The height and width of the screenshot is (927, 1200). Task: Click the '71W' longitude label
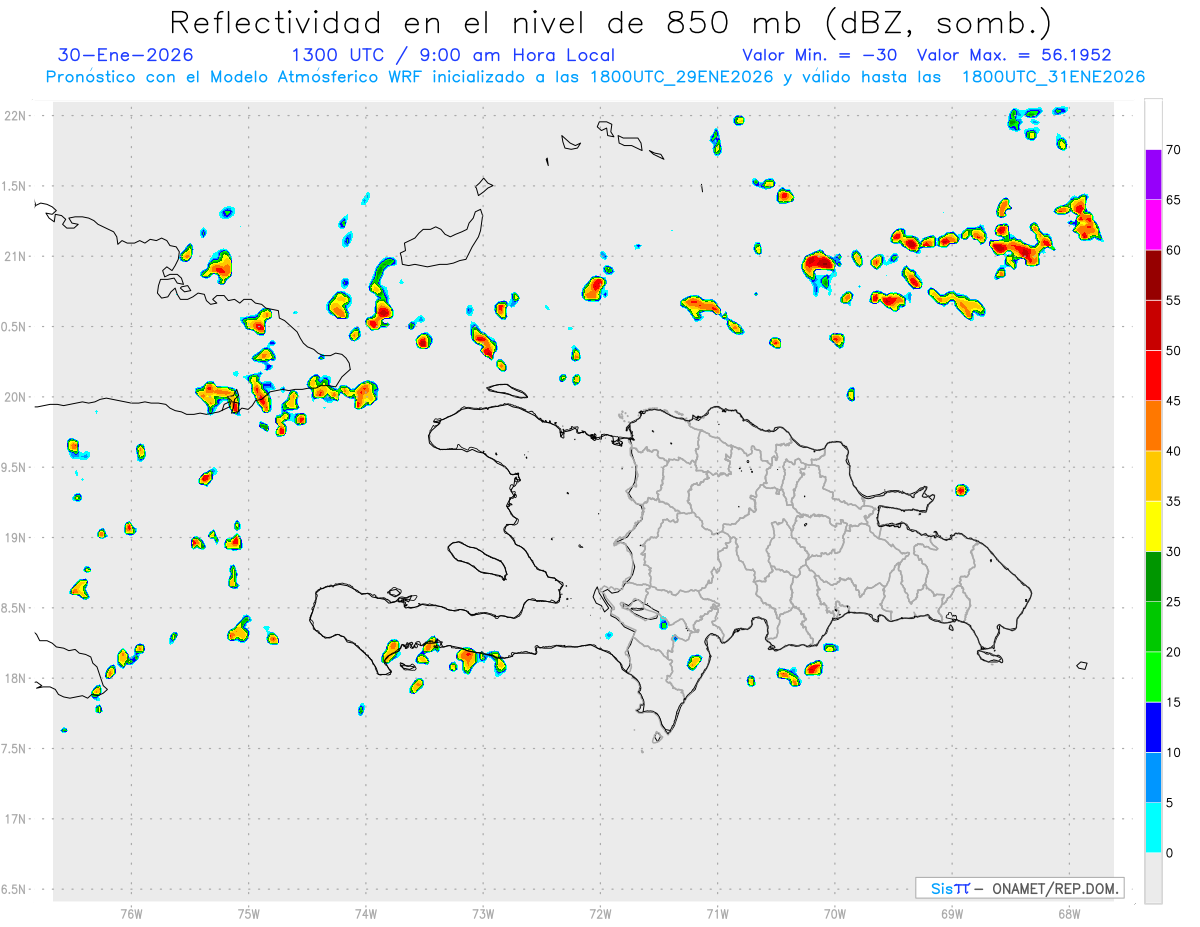[x=717, y=913]
